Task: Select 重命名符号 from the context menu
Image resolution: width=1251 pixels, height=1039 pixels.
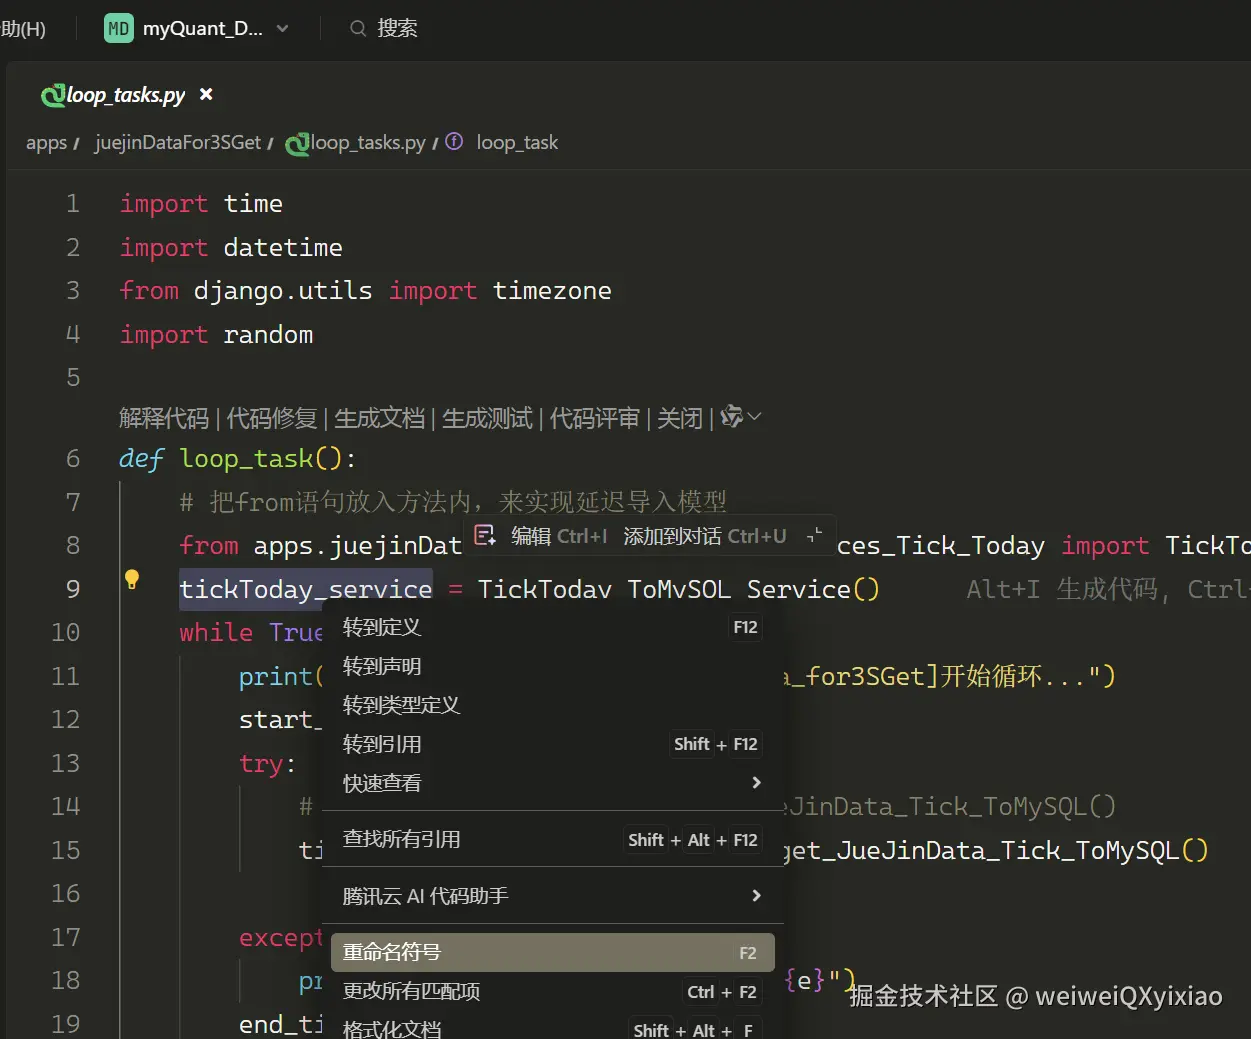Action: [x=392, y=952]
